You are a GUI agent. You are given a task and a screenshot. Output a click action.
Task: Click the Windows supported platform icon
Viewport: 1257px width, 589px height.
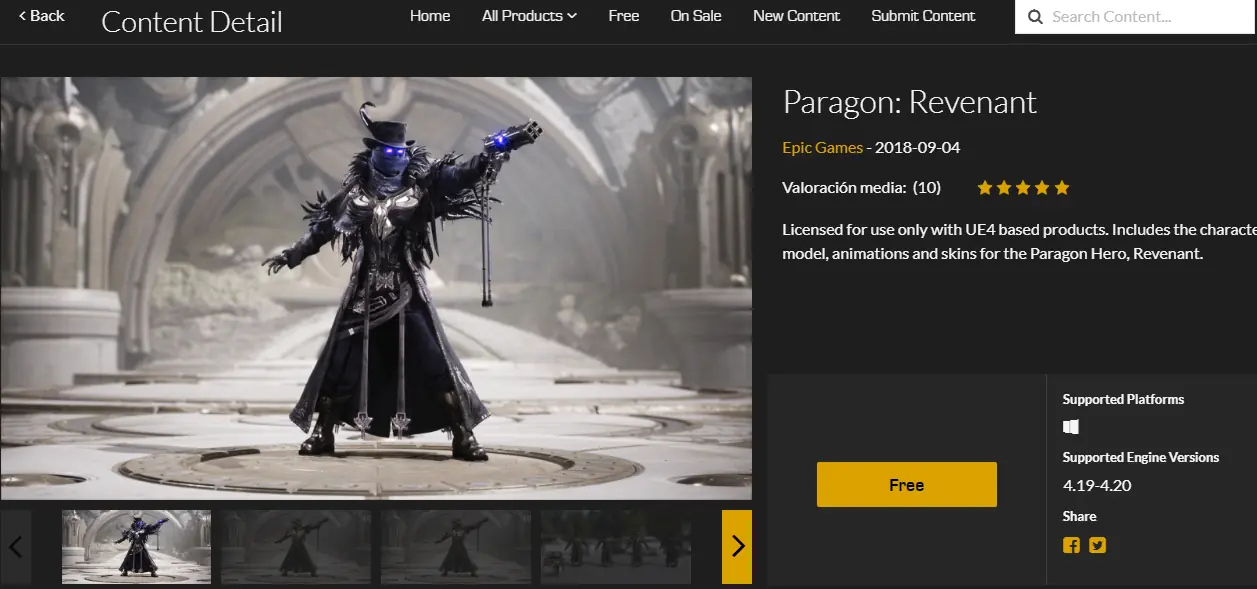pos(1071,427)
